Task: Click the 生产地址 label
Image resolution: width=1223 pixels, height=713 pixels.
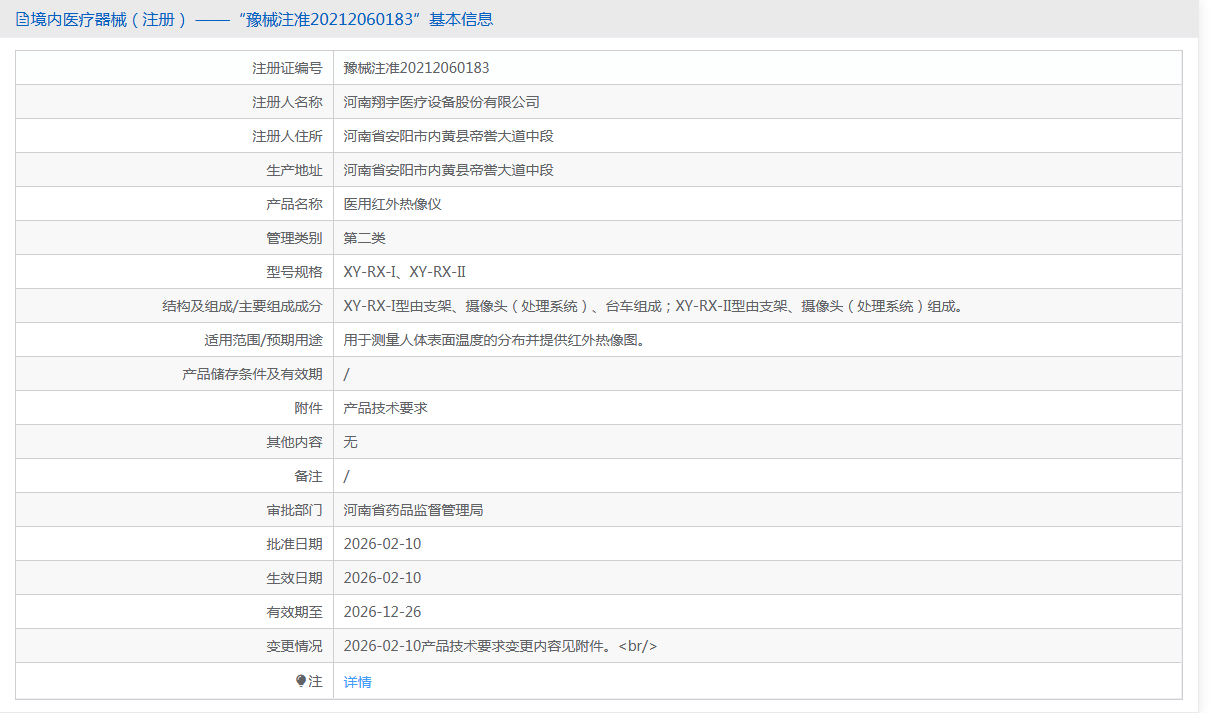Action: [294, 170]
